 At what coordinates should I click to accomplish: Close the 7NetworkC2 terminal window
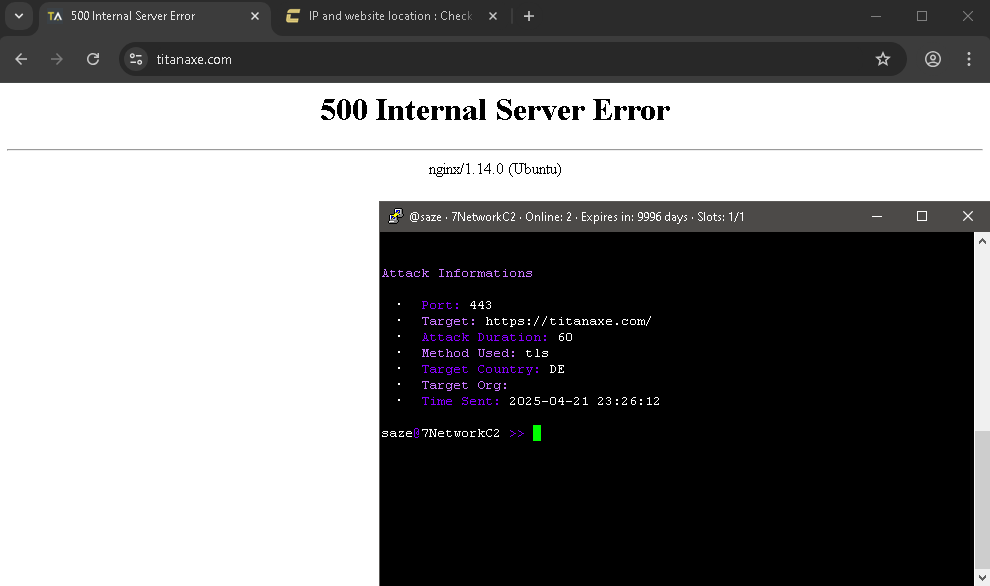(968, 217)
